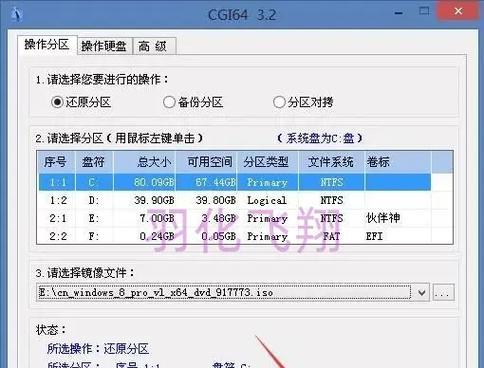Select highlighted partition row 1:1 drive C:

point(235,182)
